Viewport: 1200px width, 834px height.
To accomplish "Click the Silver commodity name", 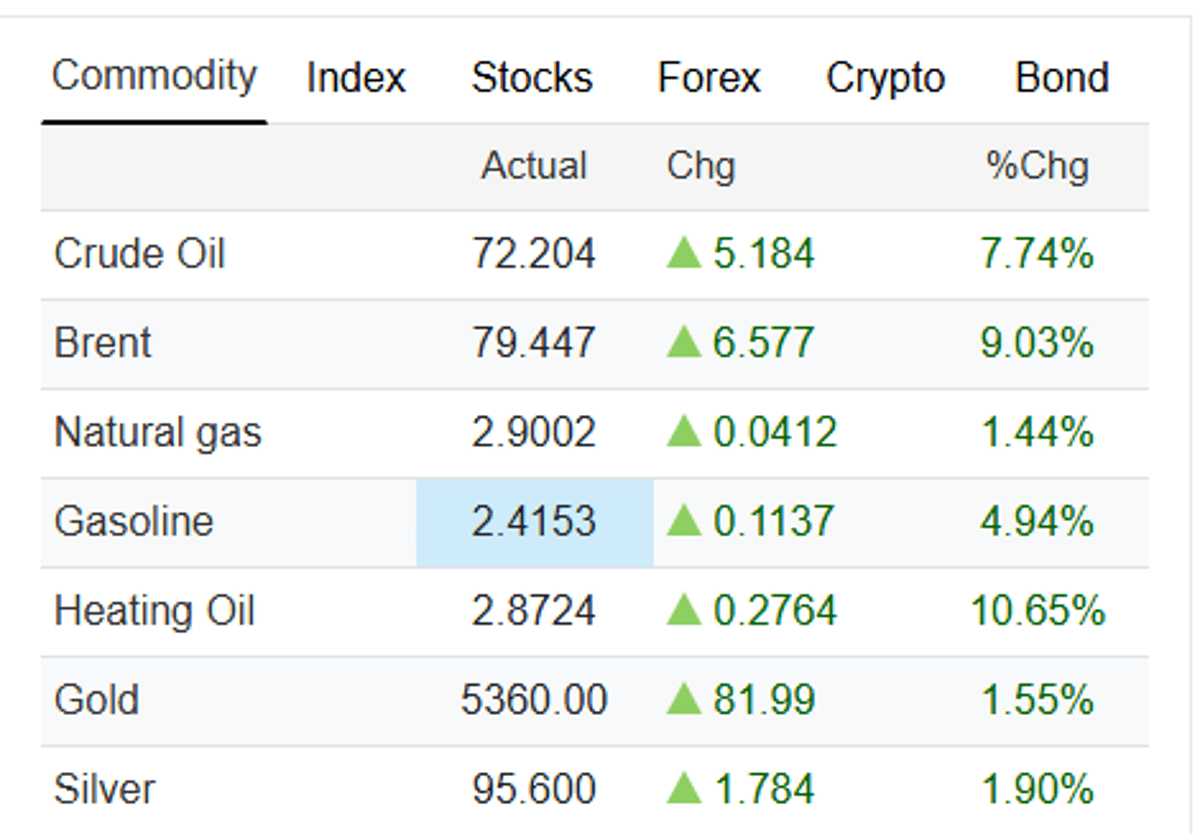I will click(104, 788).
